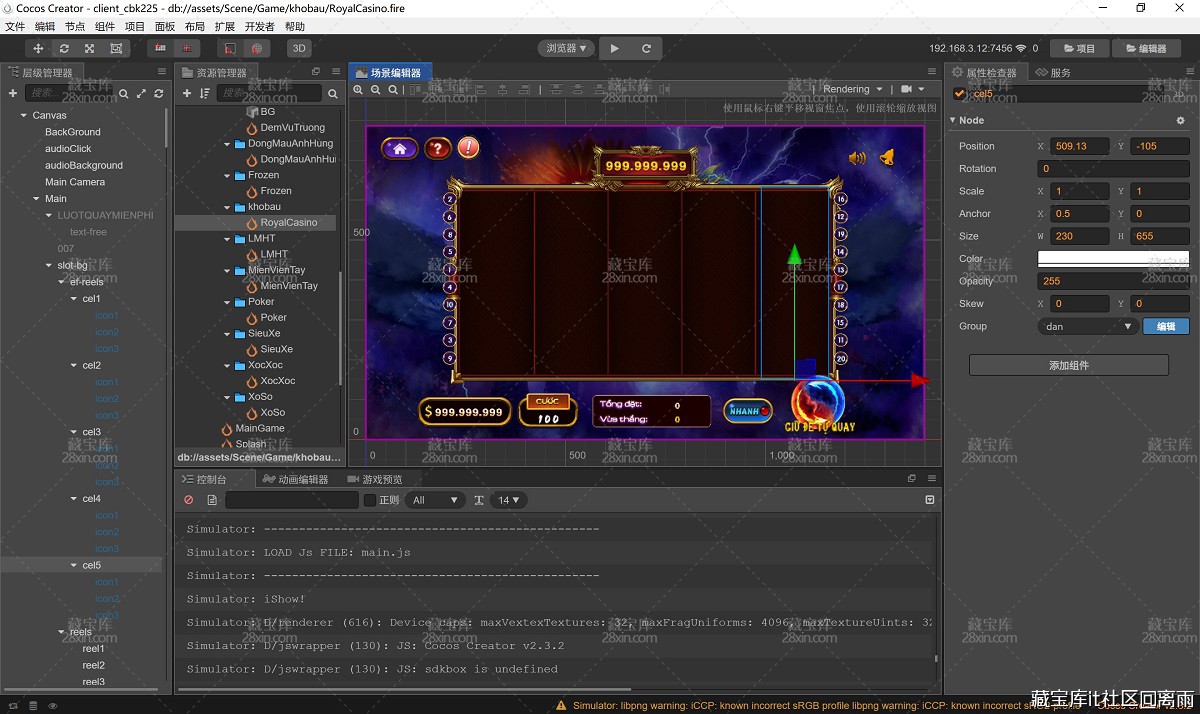Collapse the khobau folder in assets
This screenshot has width=1200, height=714.
tap(228, 207)
